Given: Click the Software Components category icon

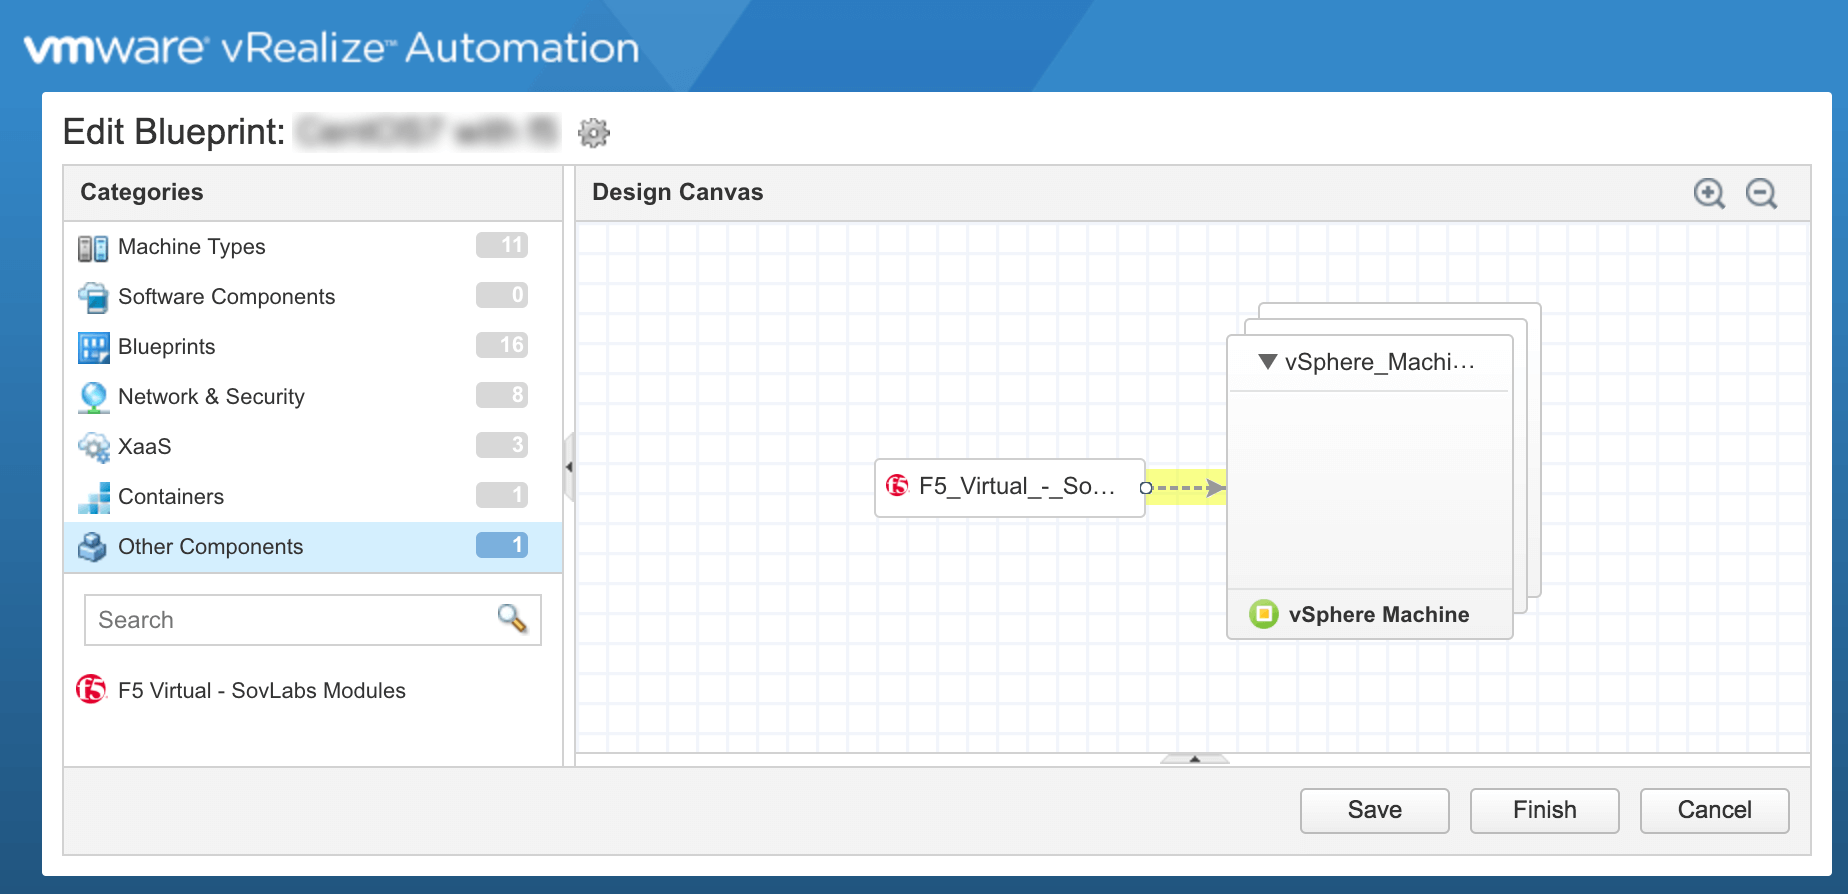Looking at the screenshot, I should point(93,297).
